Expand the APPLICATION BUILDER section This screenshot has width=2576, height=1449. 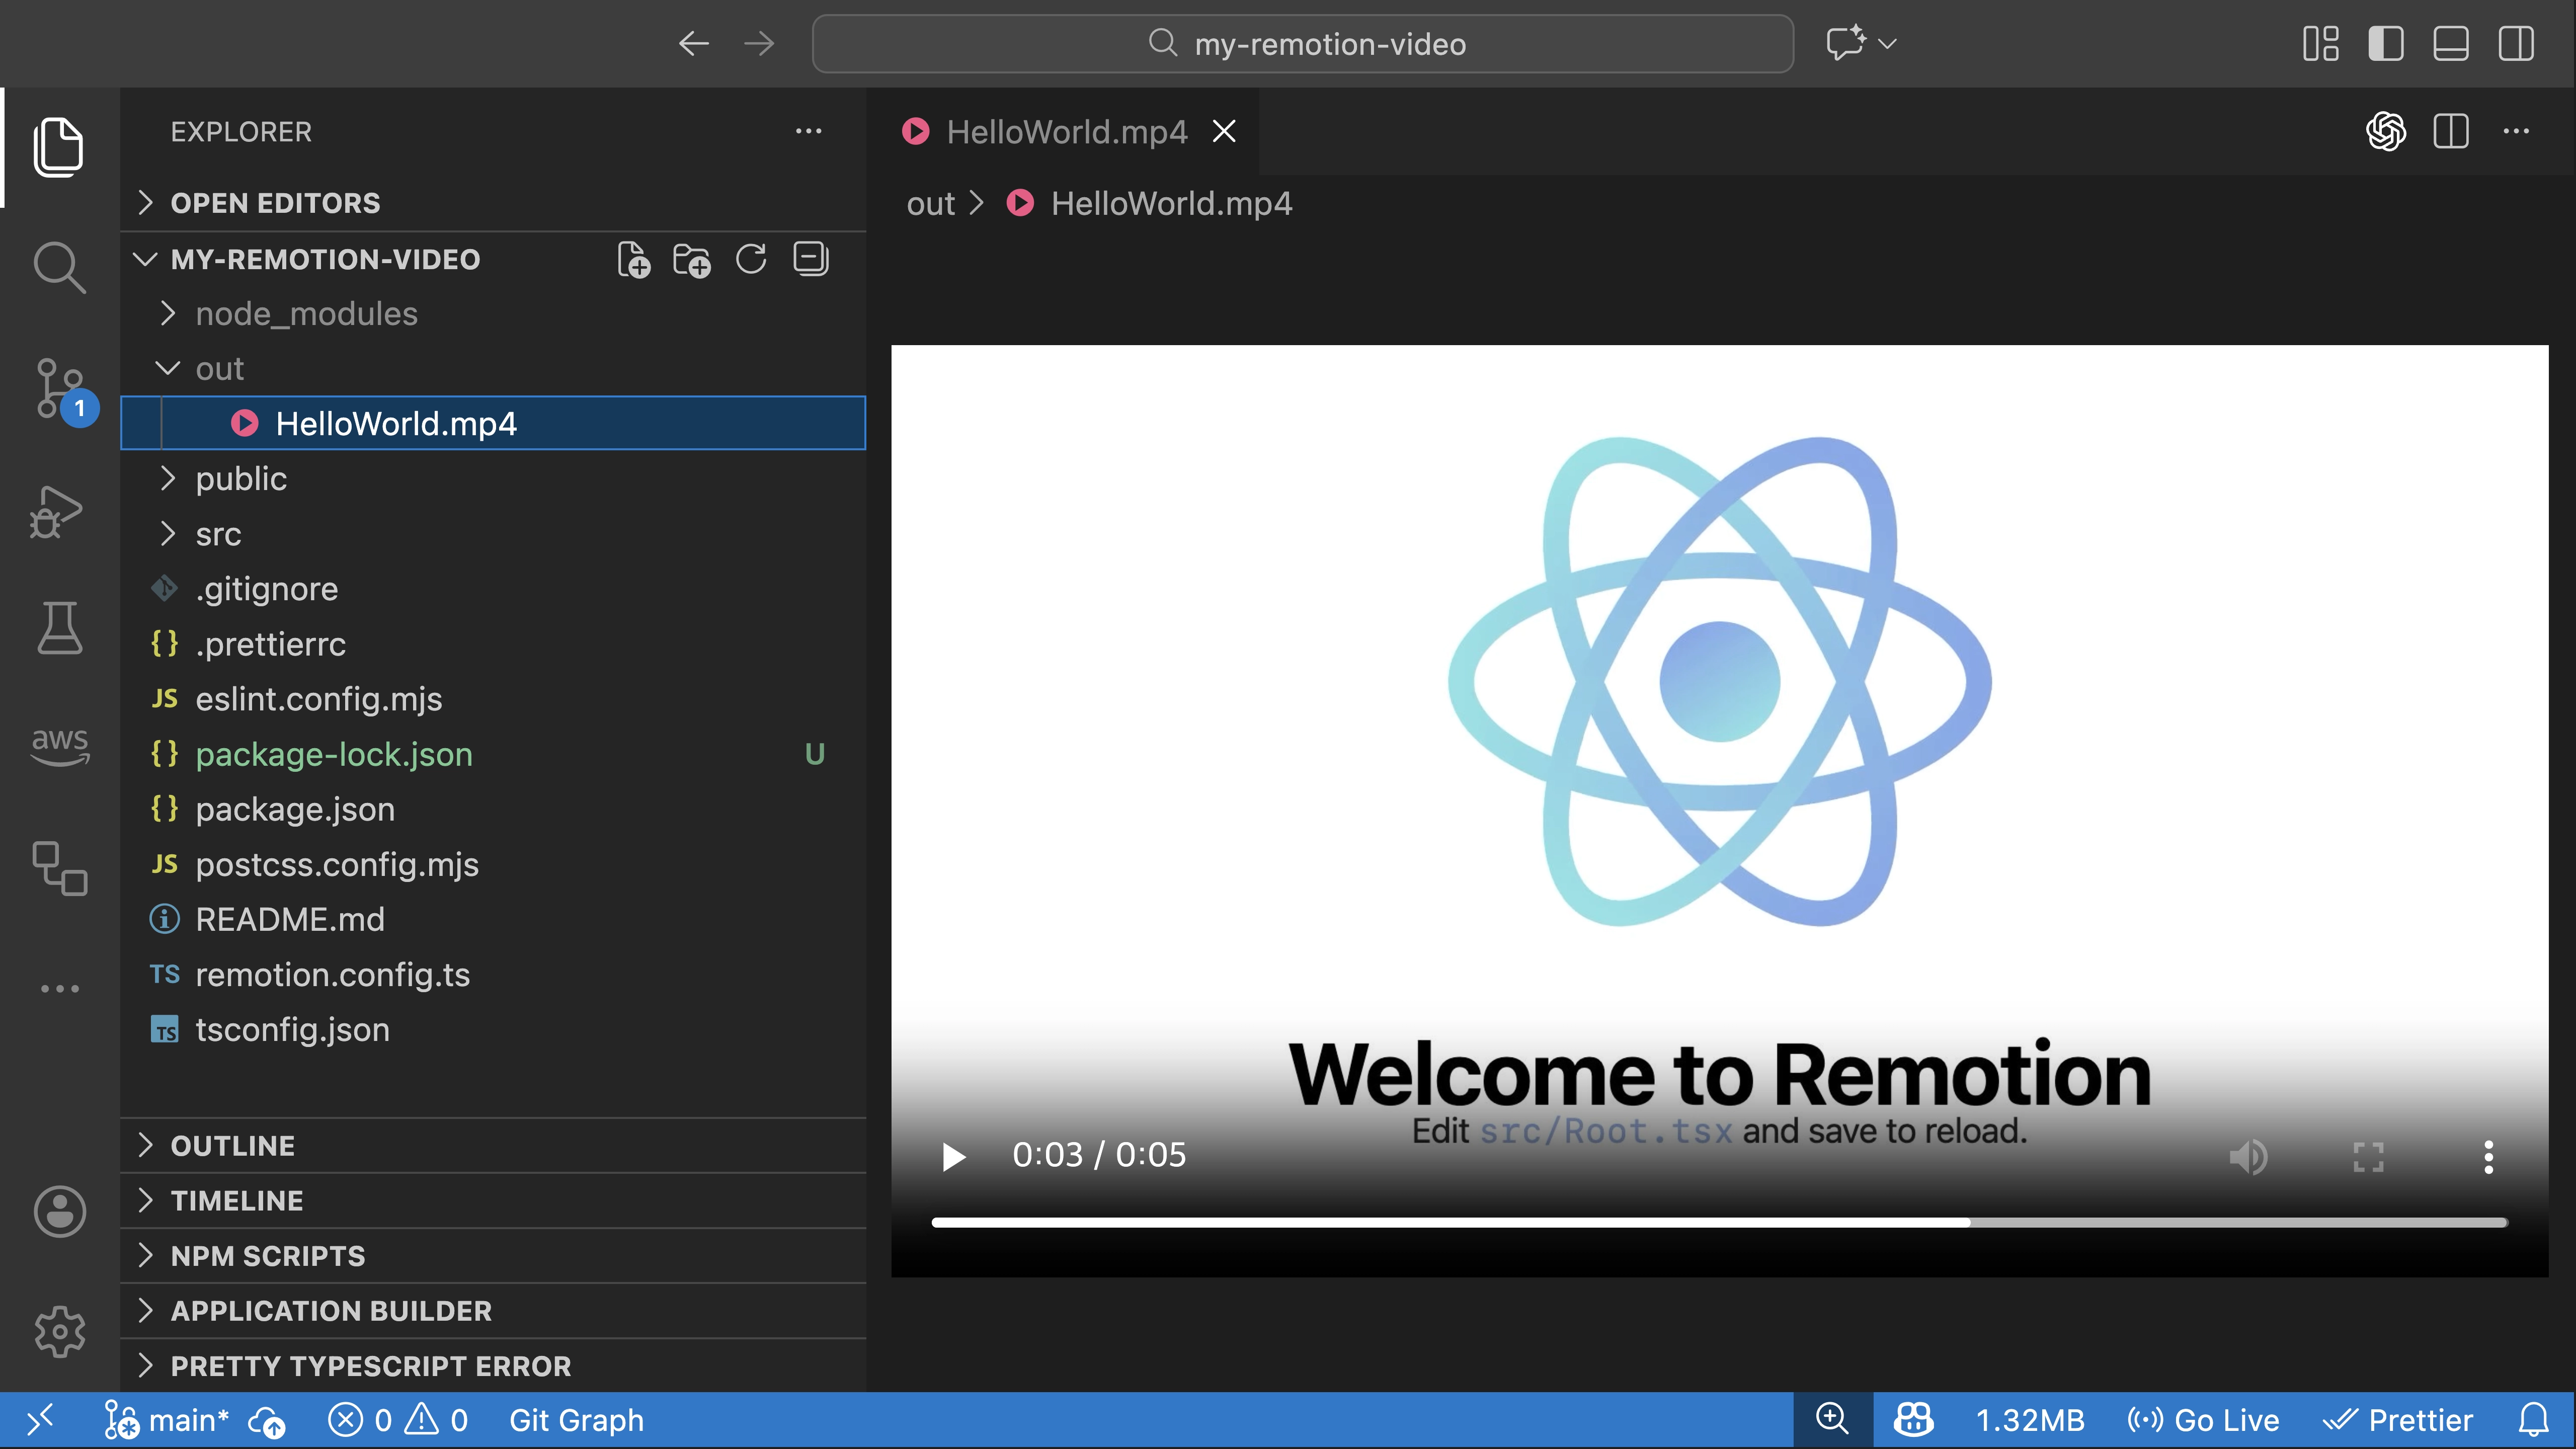click(493, 1311)
